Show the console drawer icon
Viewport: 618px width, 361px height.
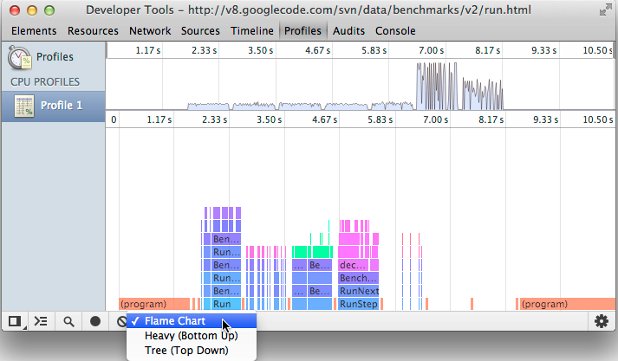41,322
